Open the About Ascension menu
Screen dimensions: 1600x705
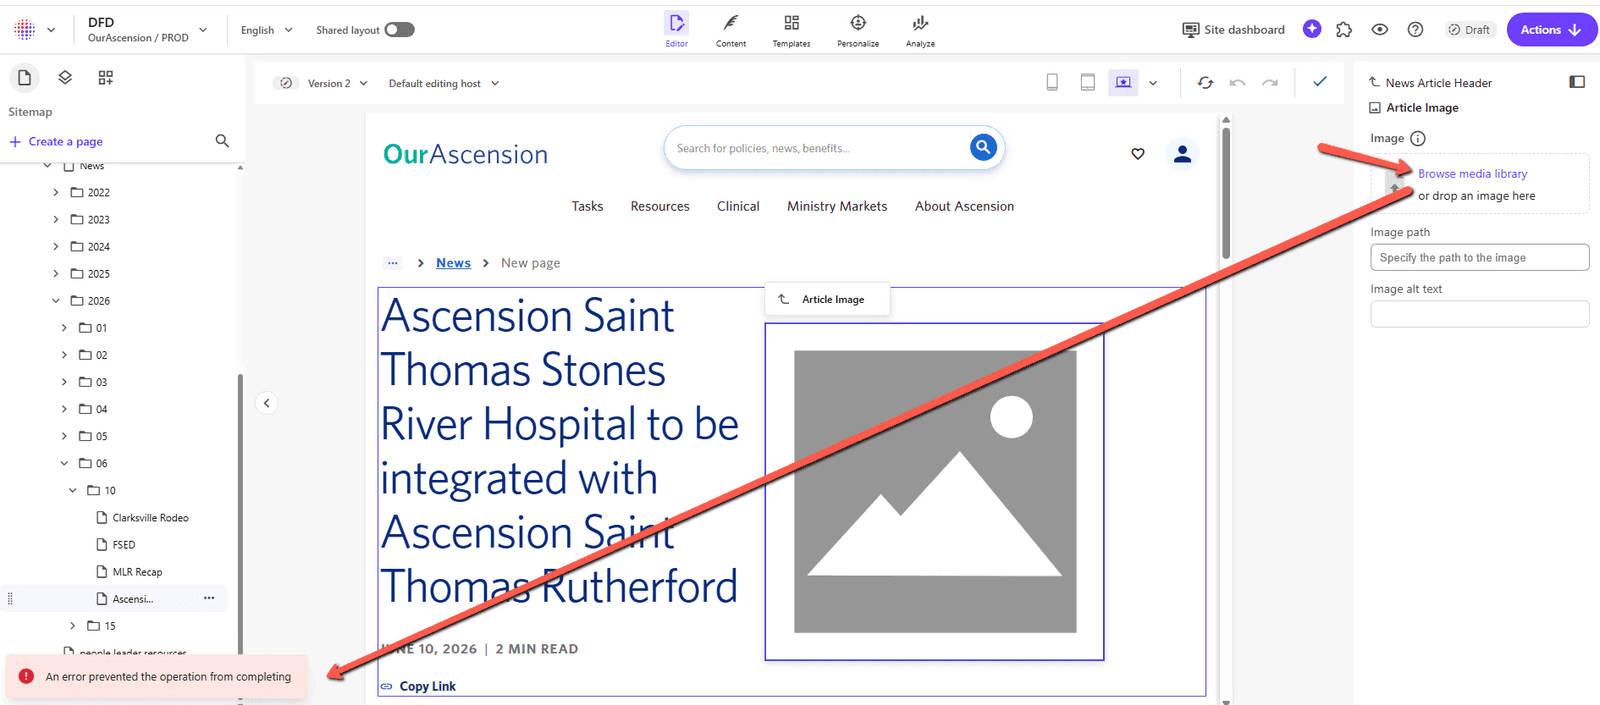pyautogui.click(x=964, y=206)
